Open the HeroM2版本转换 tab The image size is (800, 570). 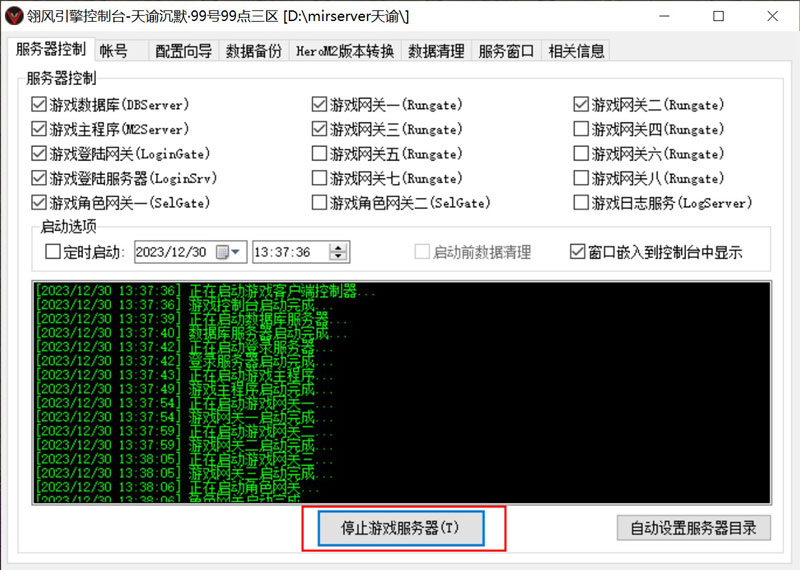(345, 51)
